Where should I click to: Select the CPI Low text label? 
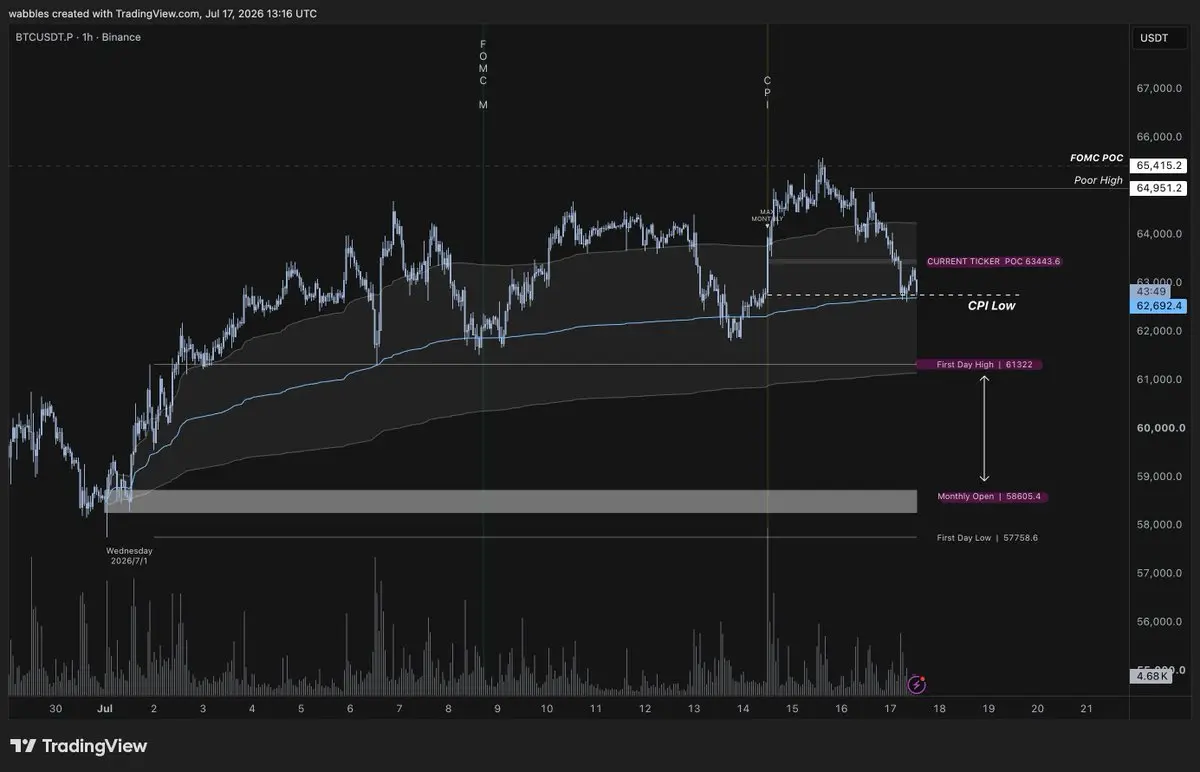tap(992, 306)
